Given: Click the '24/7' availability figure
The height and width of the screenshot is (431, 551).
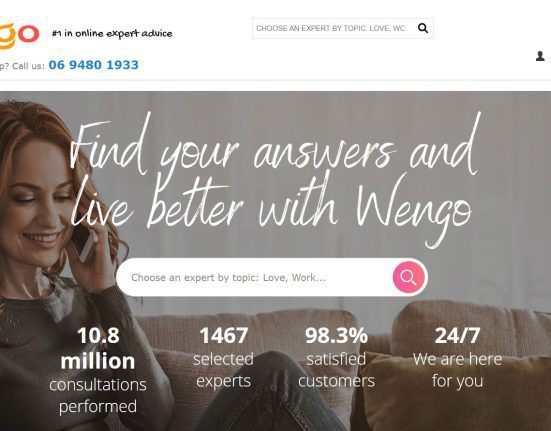Looking at the screenshot, I should coord(457,335).
